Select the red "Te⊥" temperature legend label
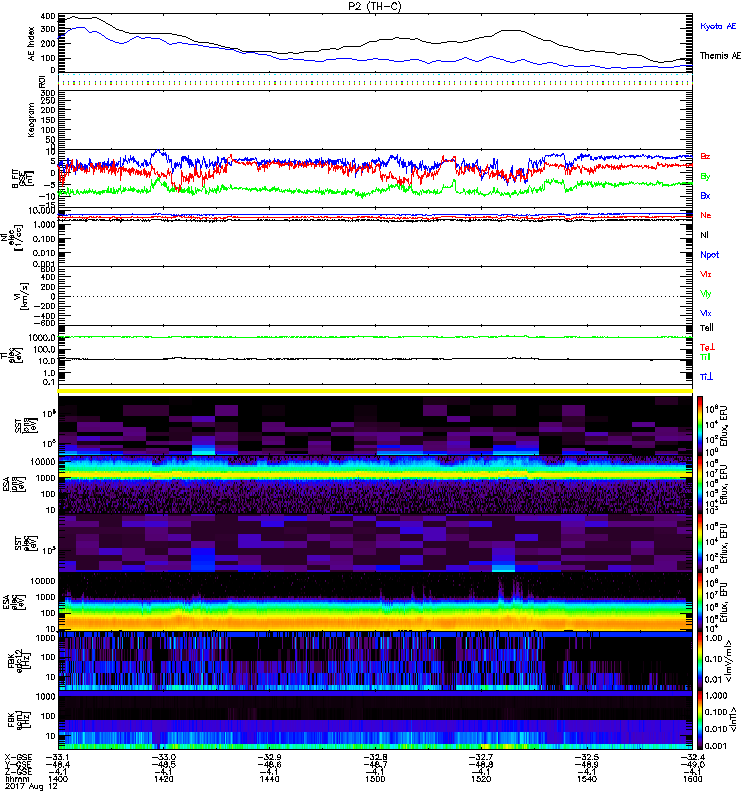 [707, 347]
